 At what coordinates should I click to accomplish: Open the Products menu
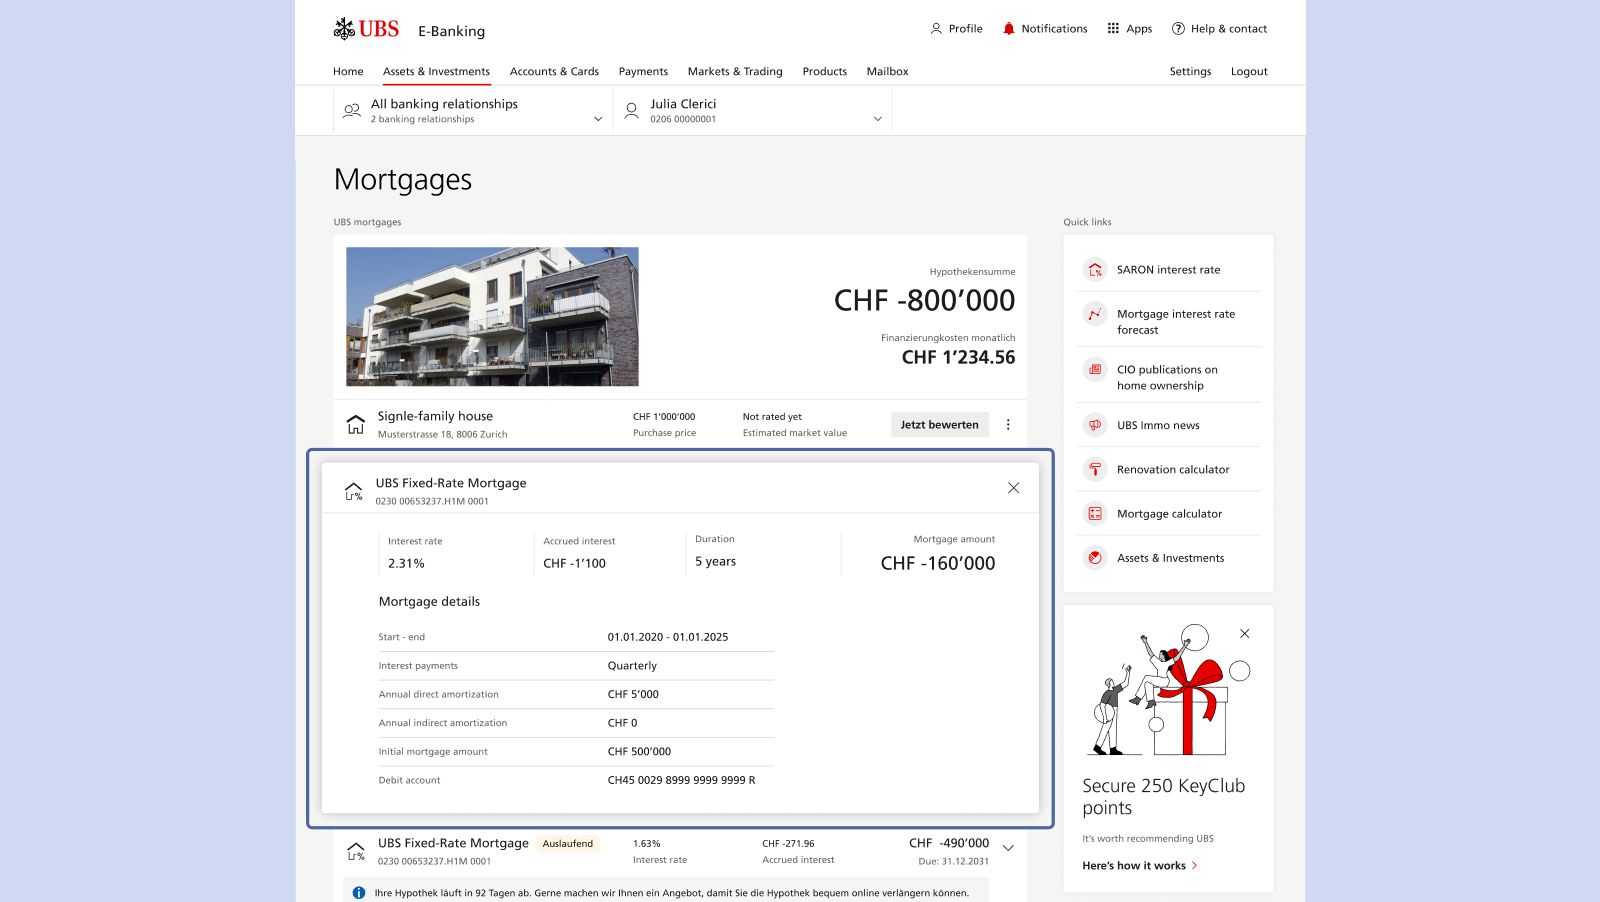pos(825,72)
